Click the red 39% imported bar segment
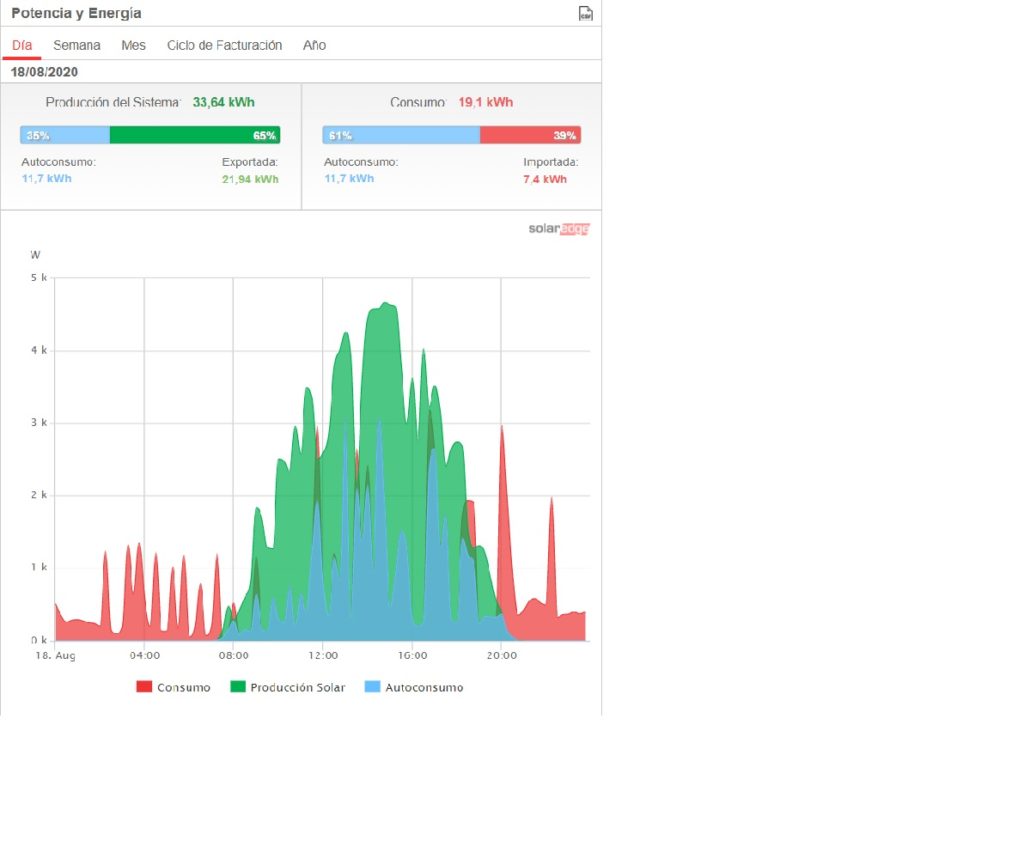The image size is (1024, 859). [530, 135]
